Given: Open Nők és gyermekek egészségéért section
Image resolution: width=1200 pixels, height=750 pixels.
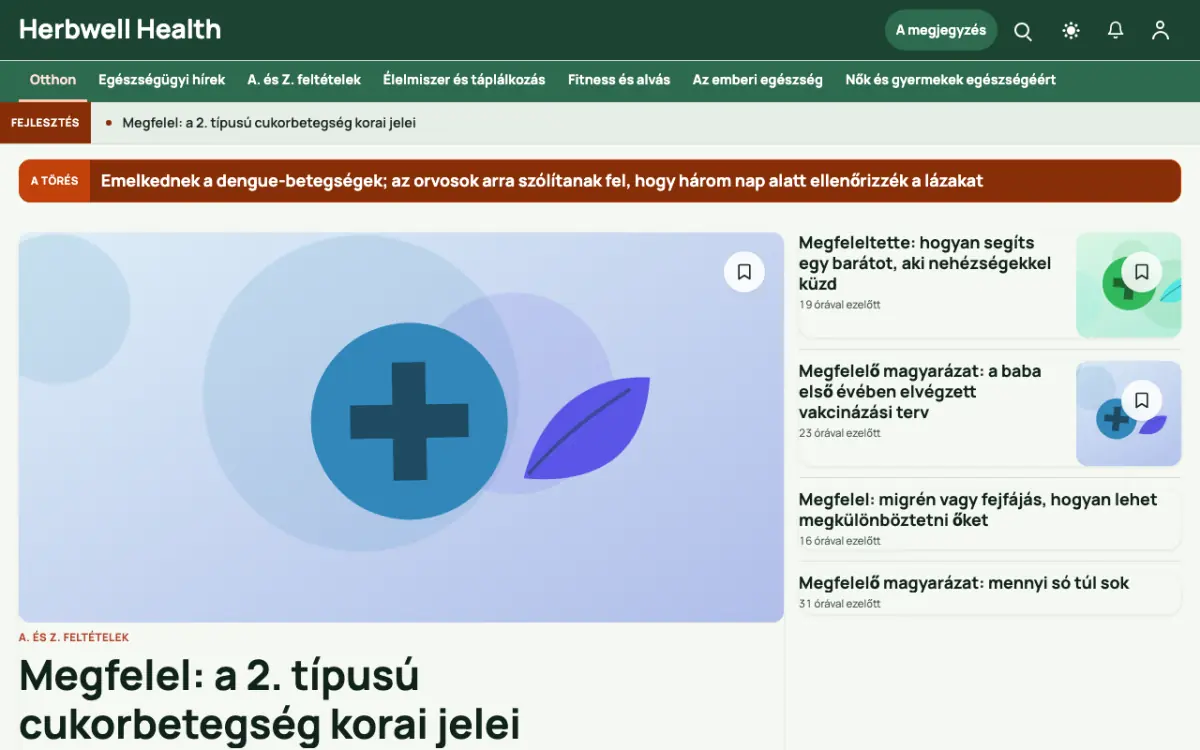Looking at the screenshot, I should pyautogui.click(x=950, y=80).
